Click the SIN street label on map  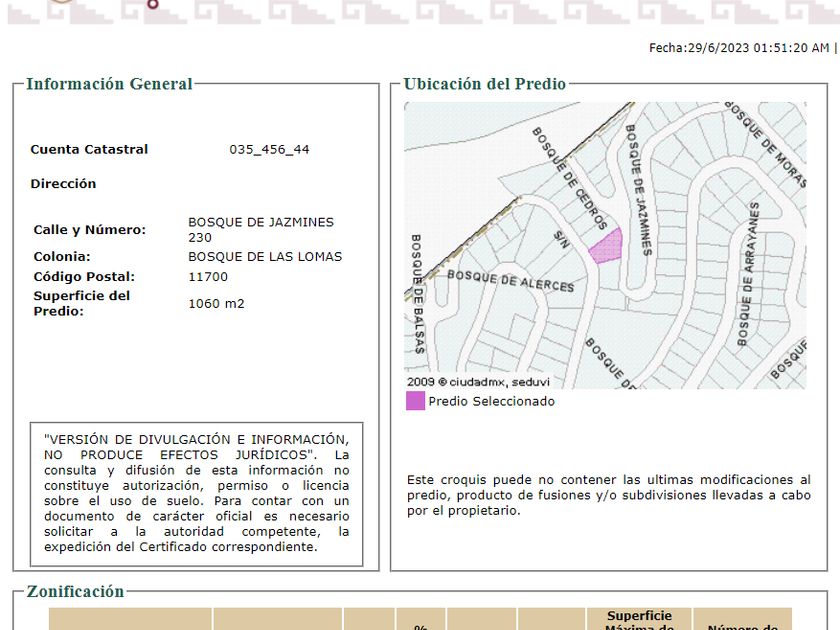point(561,239)
